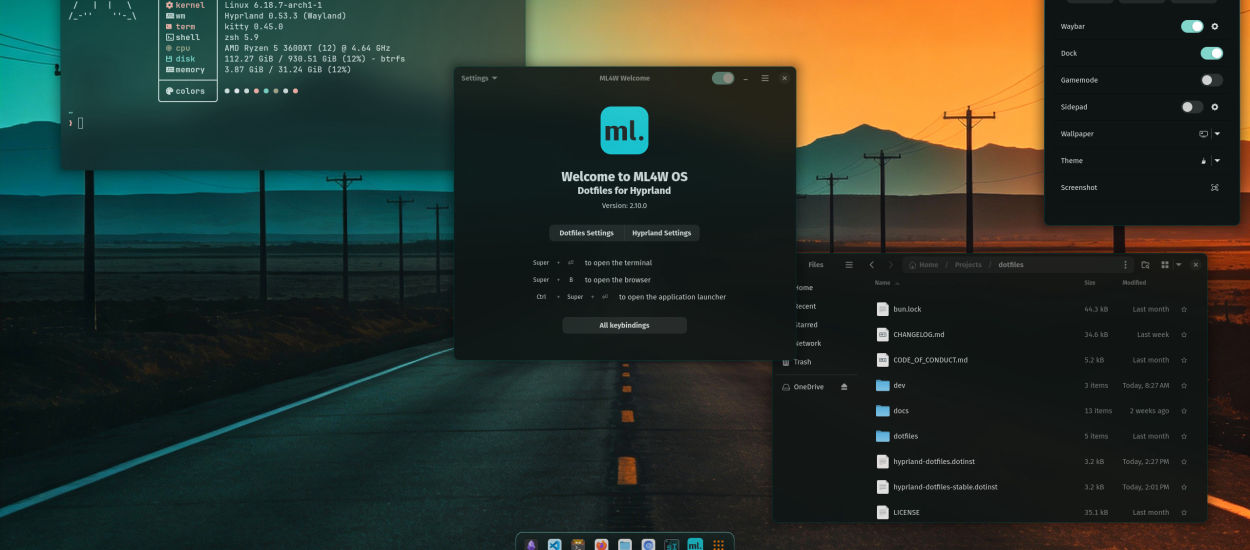Enable Gamemode toggle

point(1211,80)
